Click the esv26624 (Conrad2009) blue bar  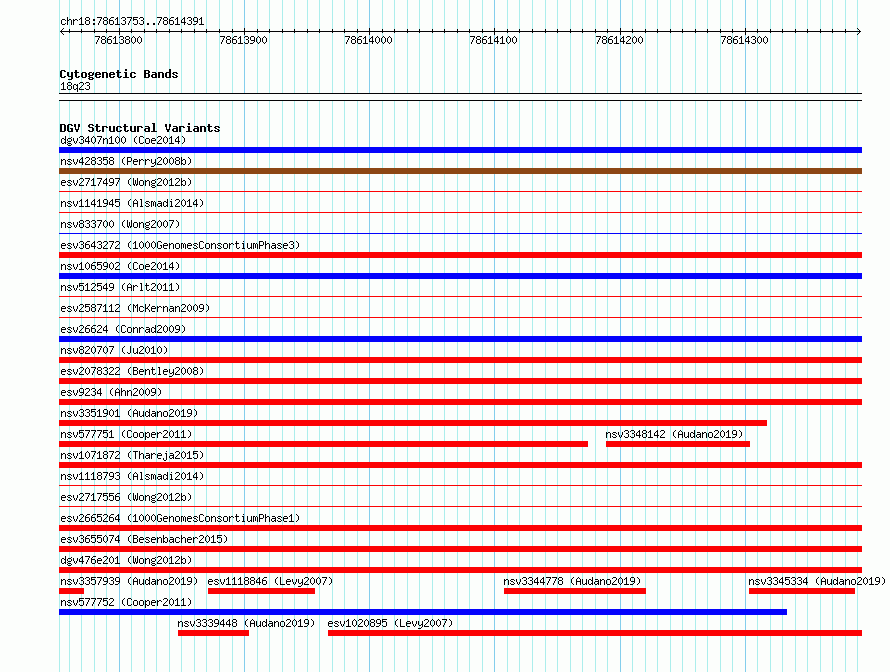click(x=460, y=339)
